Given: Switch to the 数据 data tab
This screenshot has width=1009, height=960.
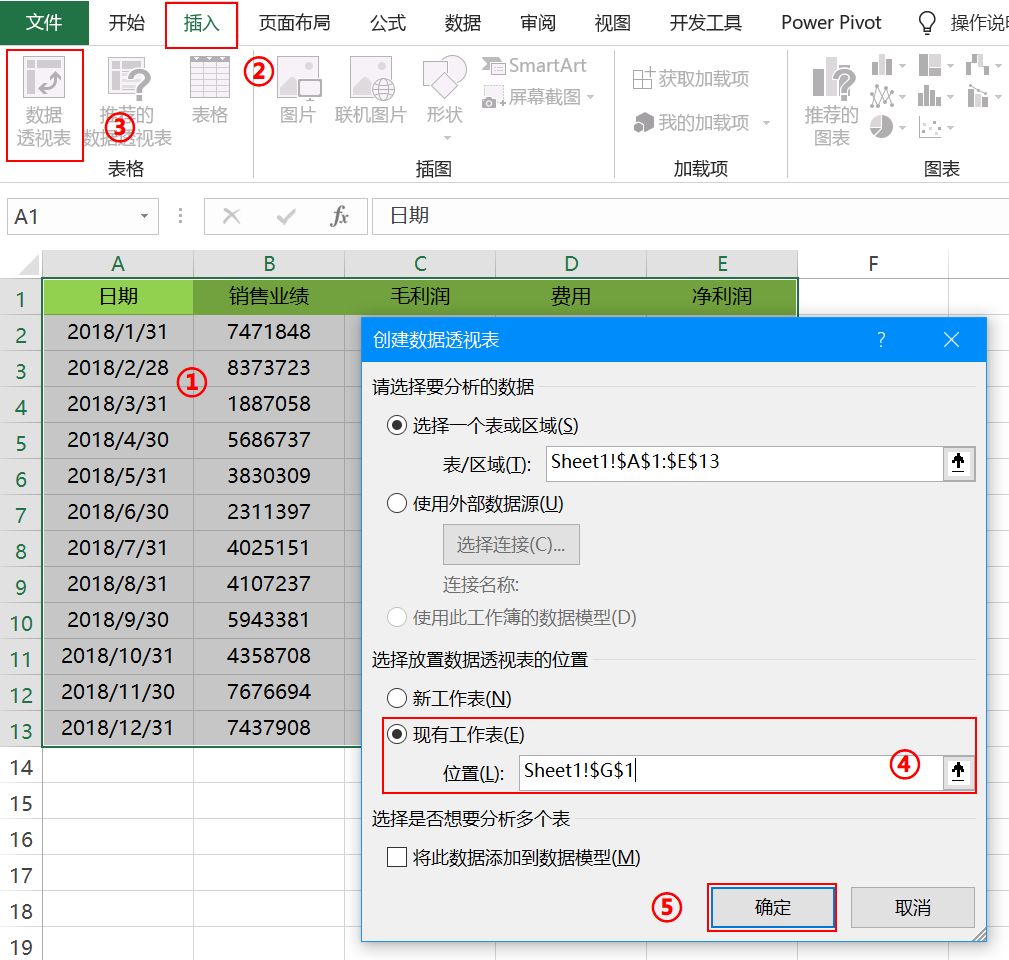Looking at the screenshot, I should click(x=463, y=23).
